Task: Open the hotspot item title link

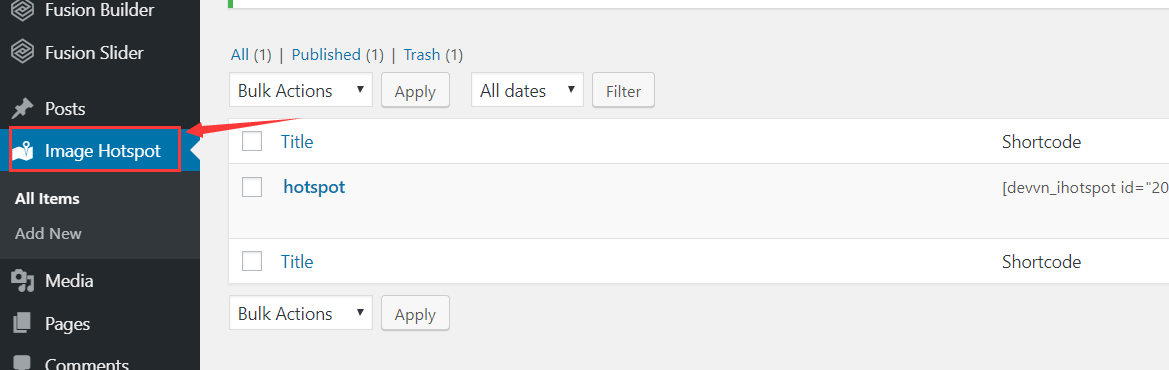Action: (314, 186)
